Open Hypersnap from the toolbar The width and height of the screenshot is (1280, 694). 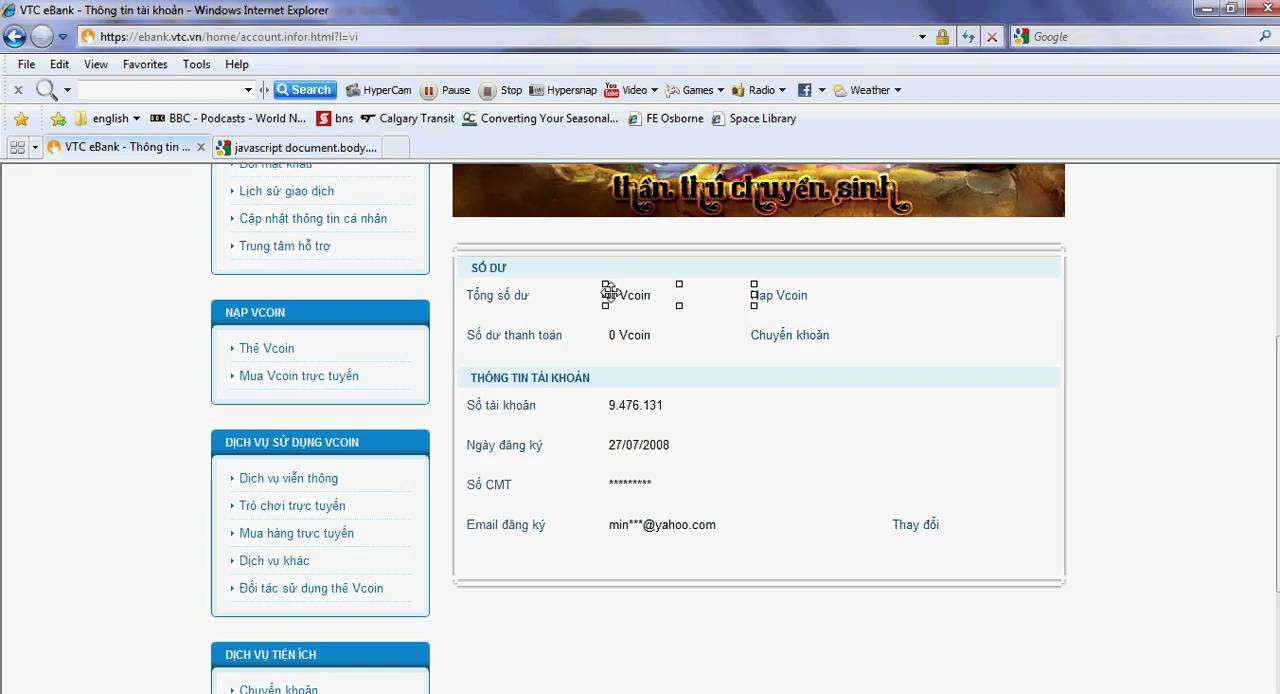coord(564,90)
